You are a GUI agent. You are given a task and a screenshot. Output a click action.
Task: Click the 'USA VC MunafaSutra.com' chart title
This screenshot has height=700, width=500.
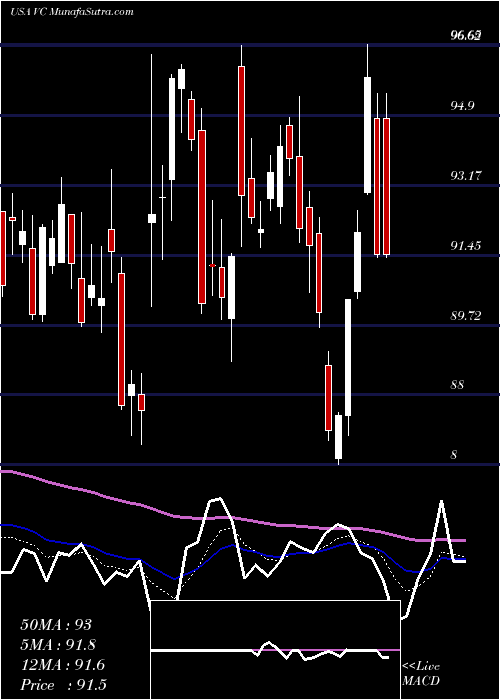click(x=72, y=11)
